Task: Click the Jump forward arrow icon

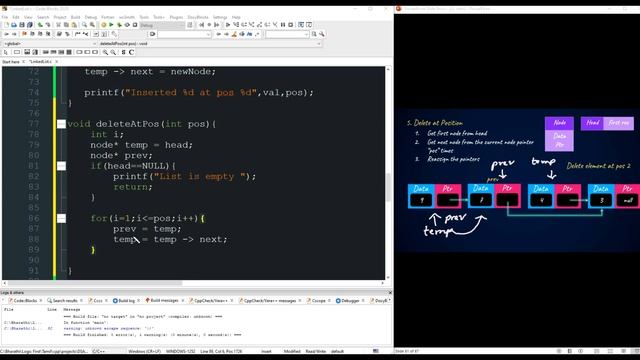Action: pyautogui.click(x=14, y=34)
